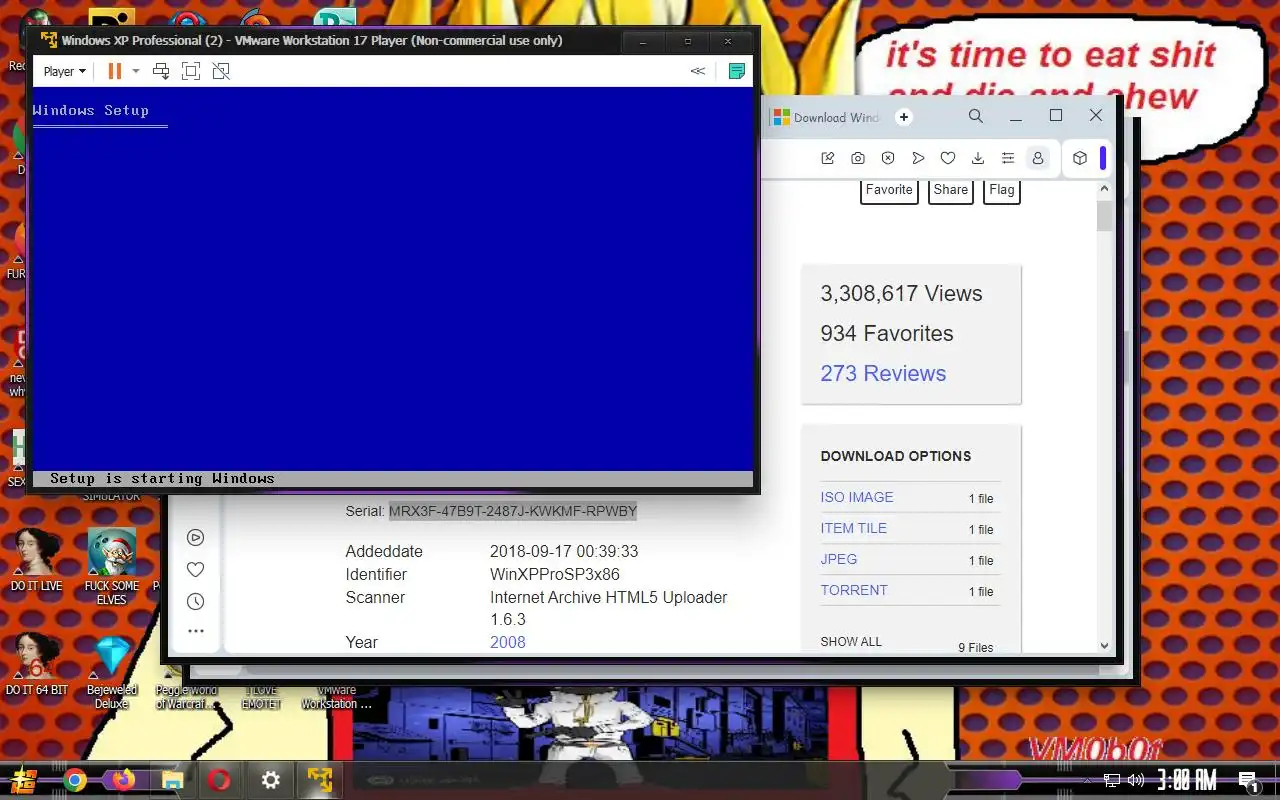The width and height of the screenshot is (1280, 800).
Task: Open the browser edit page pencil icon
Action: point(828,158)
